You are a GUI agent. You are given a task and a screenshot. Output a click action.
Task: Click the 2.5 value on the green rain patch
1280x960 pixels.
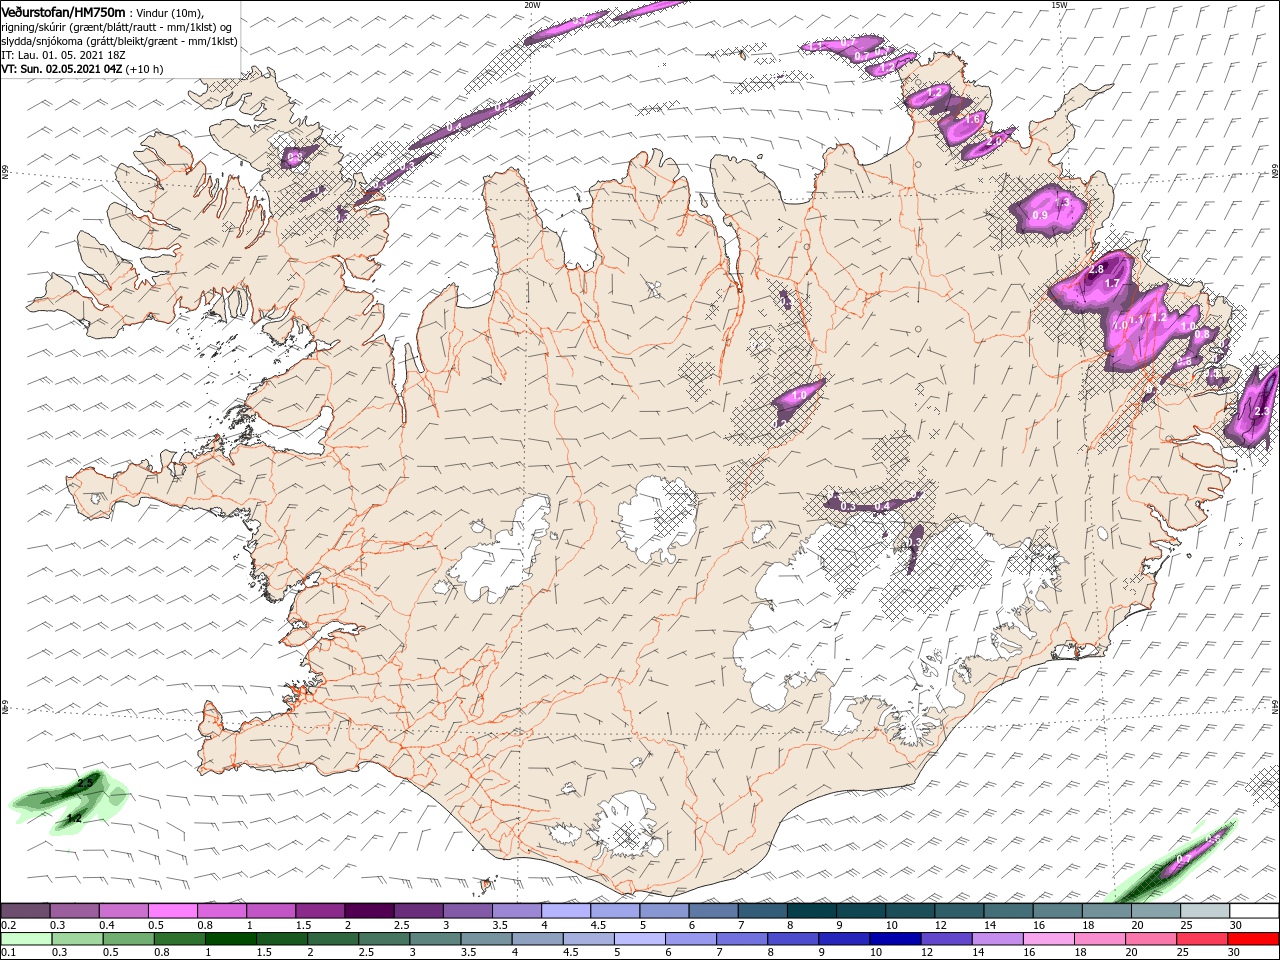click(x=85, y=782)
